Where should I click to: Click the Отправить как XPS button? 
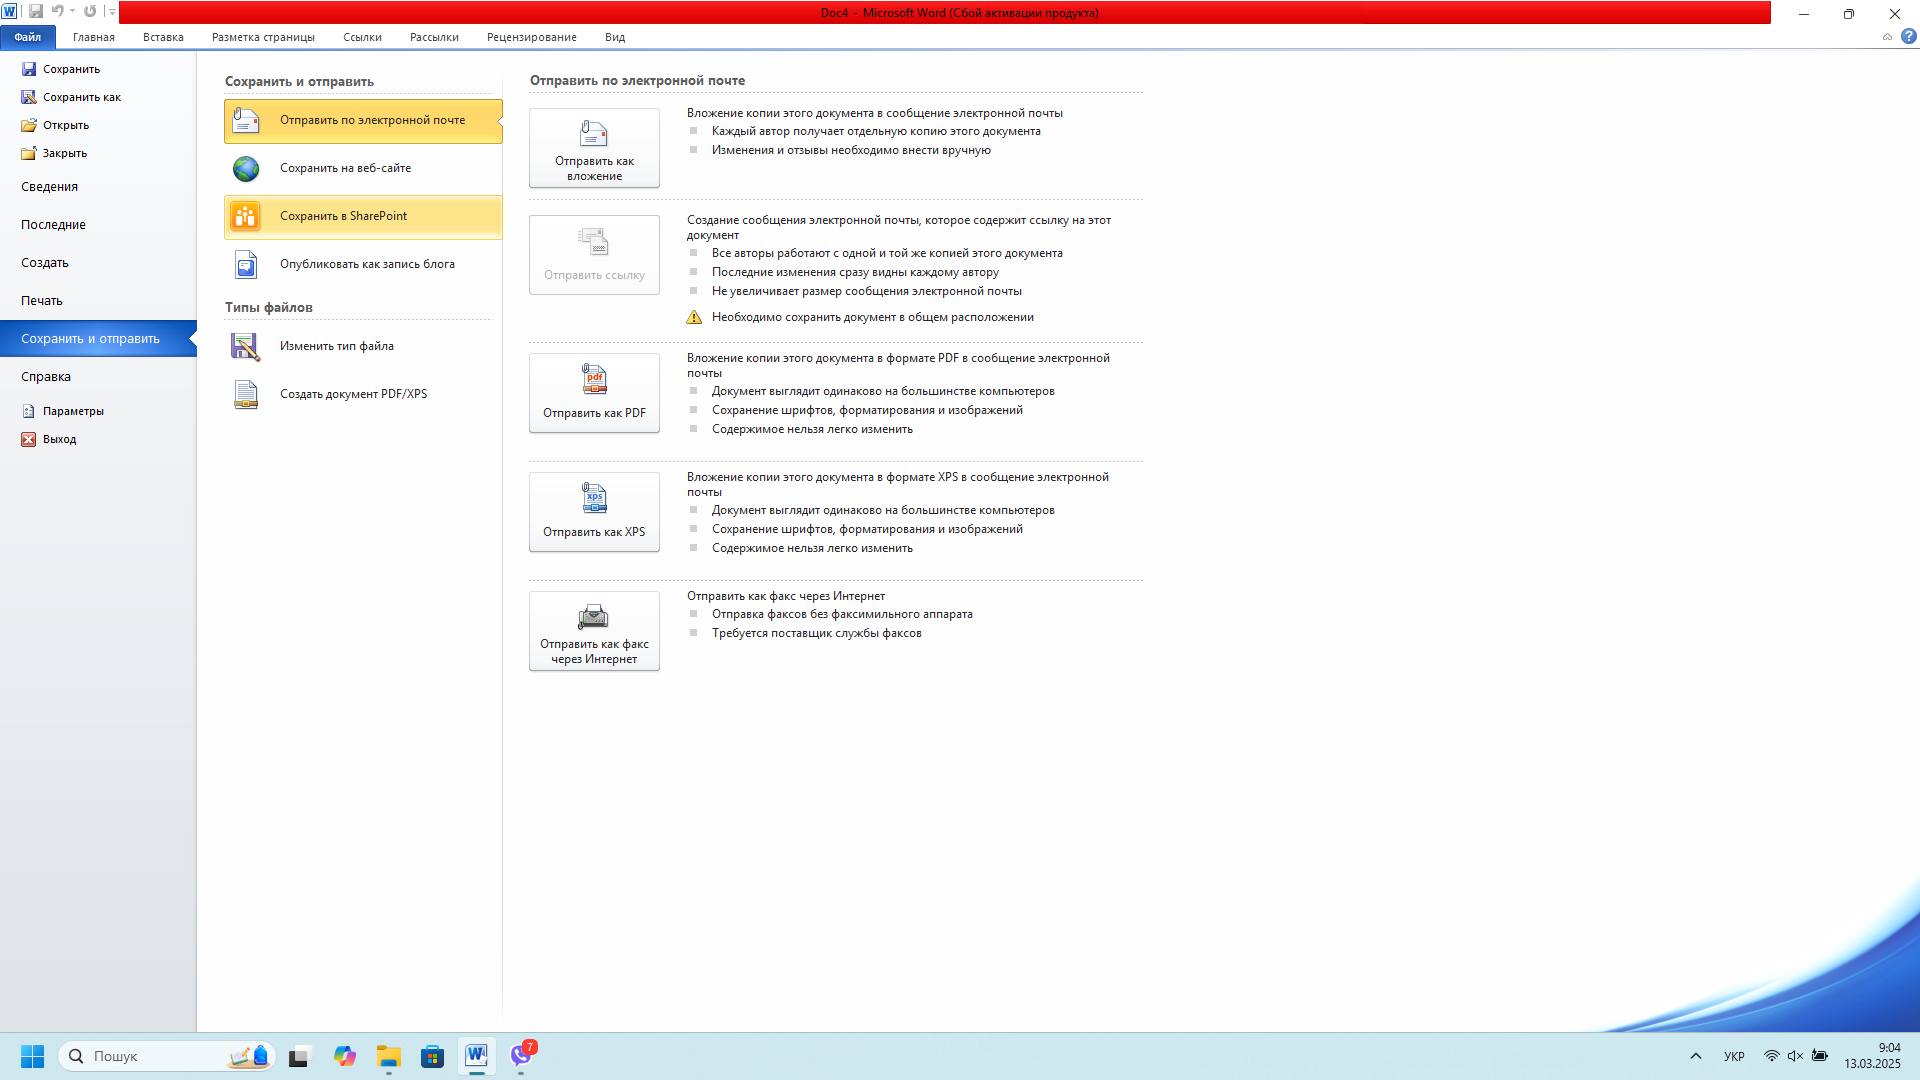(594, 512)
